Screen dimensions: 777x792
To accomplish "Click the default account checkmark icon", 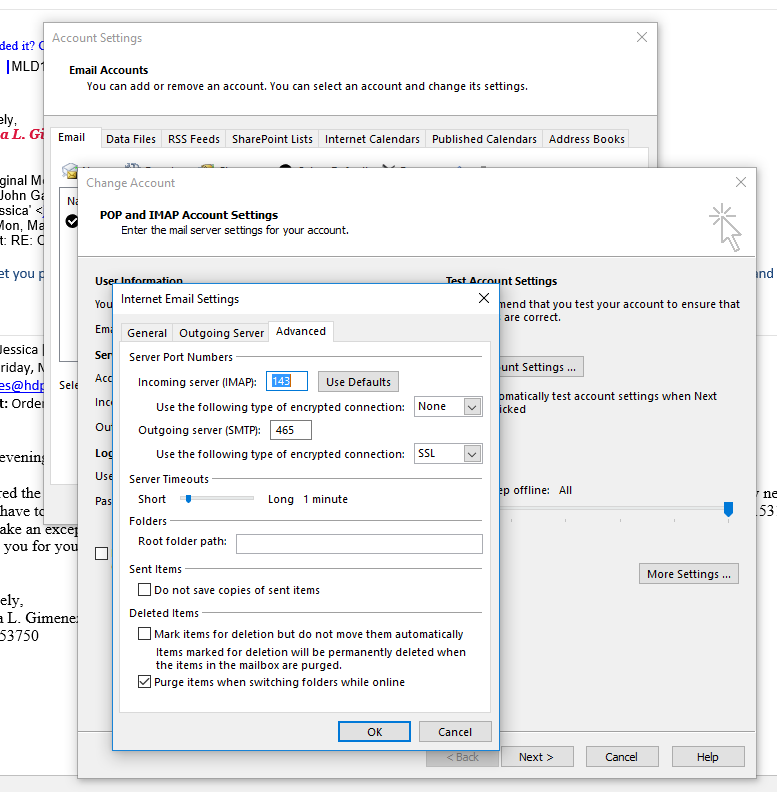I will click(72, 221).
